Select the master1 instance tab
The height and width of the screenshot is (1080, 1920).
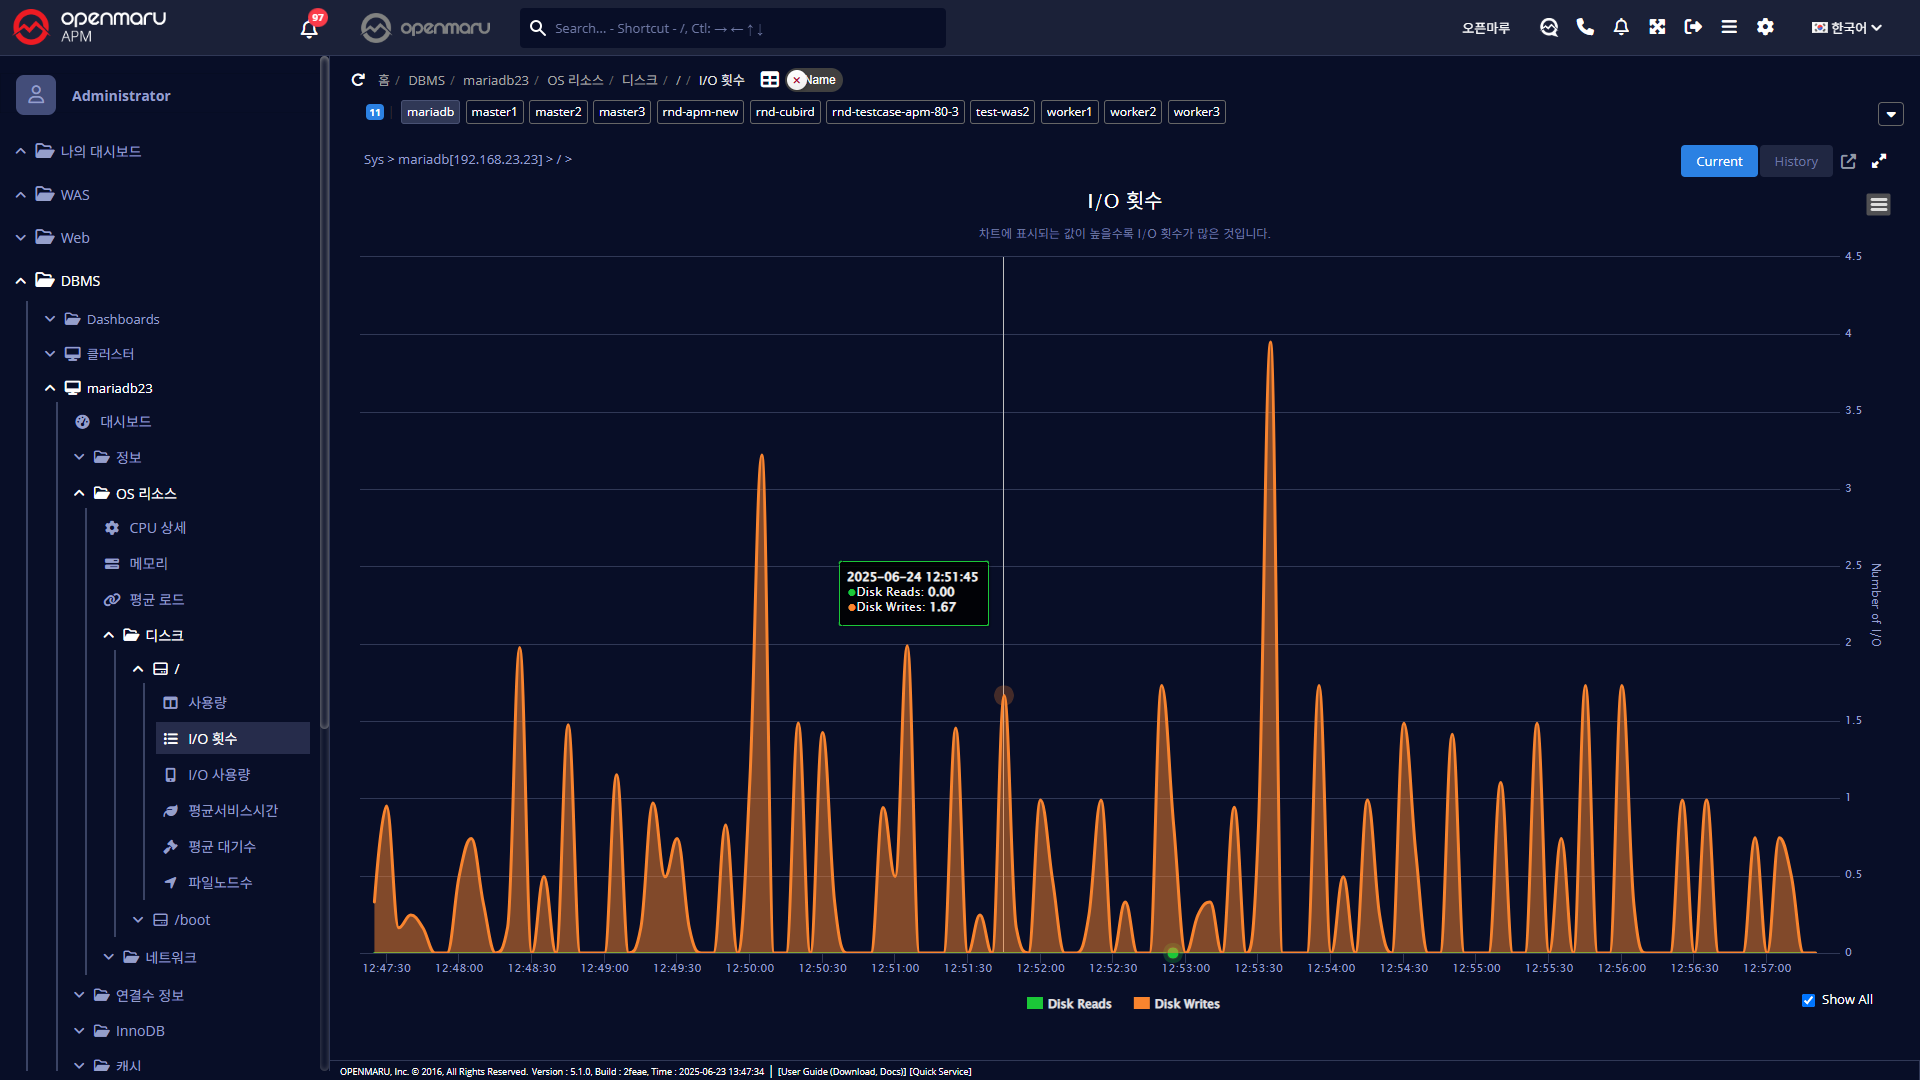pos(494,112)
